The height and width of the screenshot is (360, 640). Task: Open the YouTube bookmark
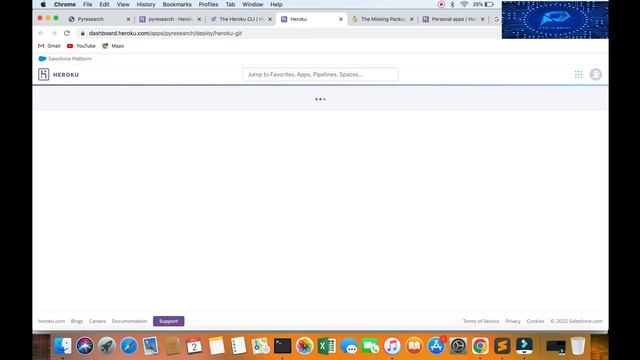(x=81, y=46)
